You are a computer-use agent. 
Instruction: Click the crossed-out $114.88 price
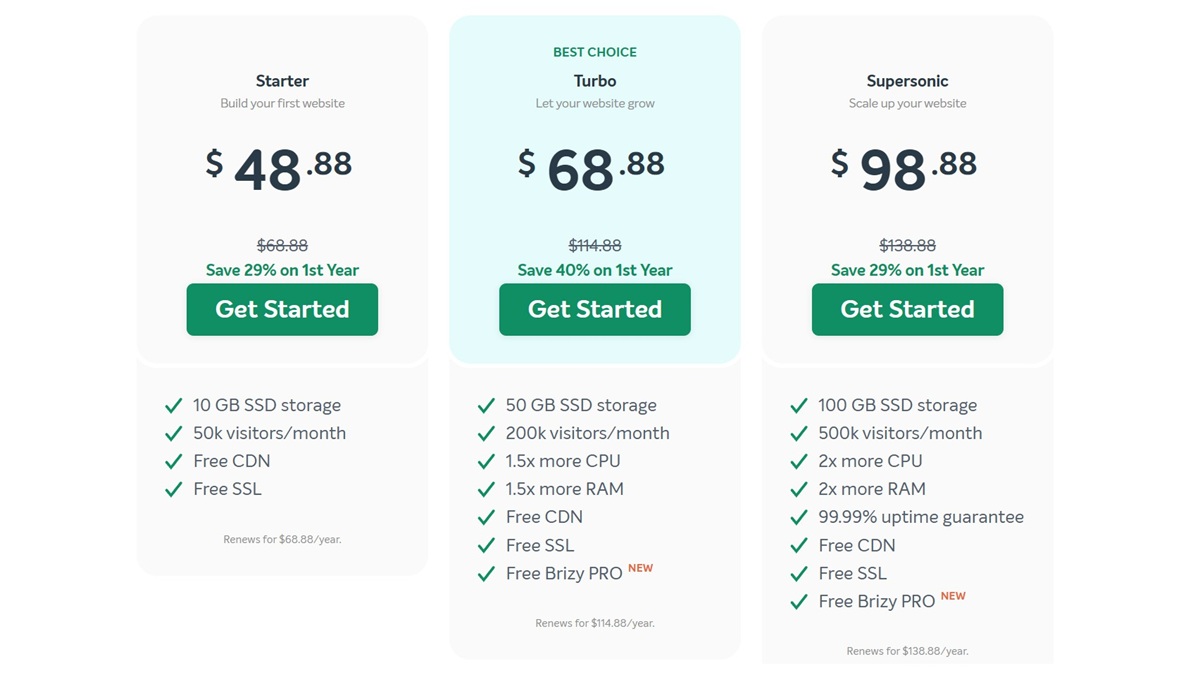tap(595, 245)
